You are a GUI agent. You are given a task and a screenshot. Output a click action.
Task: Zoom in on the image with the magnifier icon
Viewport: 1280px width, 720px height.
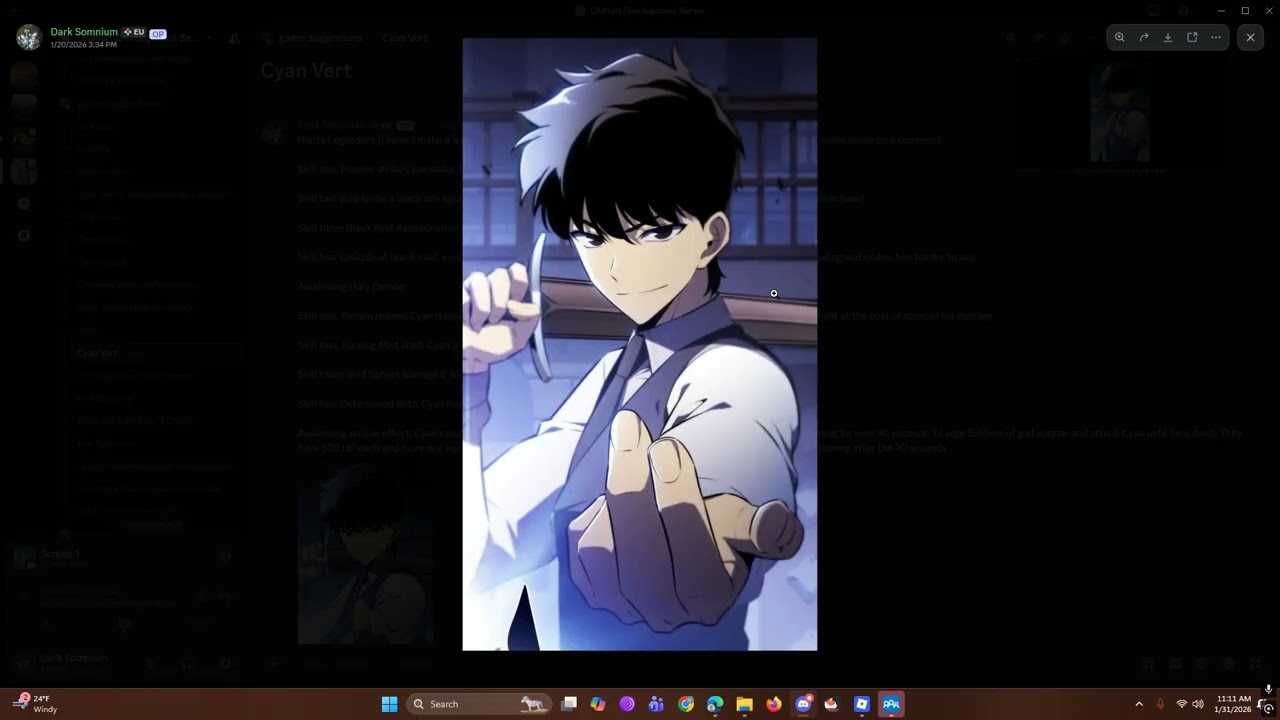[x=1119, y=37]
